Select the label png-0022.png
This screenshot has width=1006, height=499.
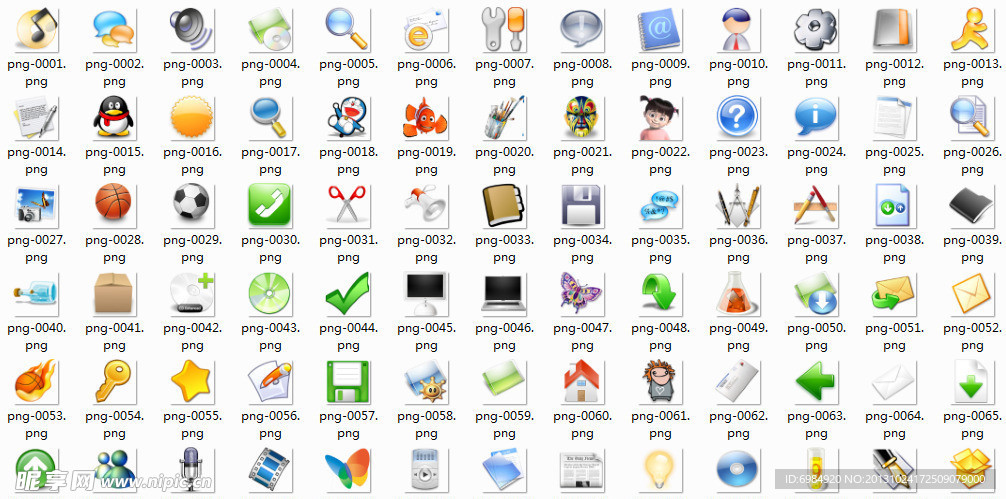pos(660,161)
